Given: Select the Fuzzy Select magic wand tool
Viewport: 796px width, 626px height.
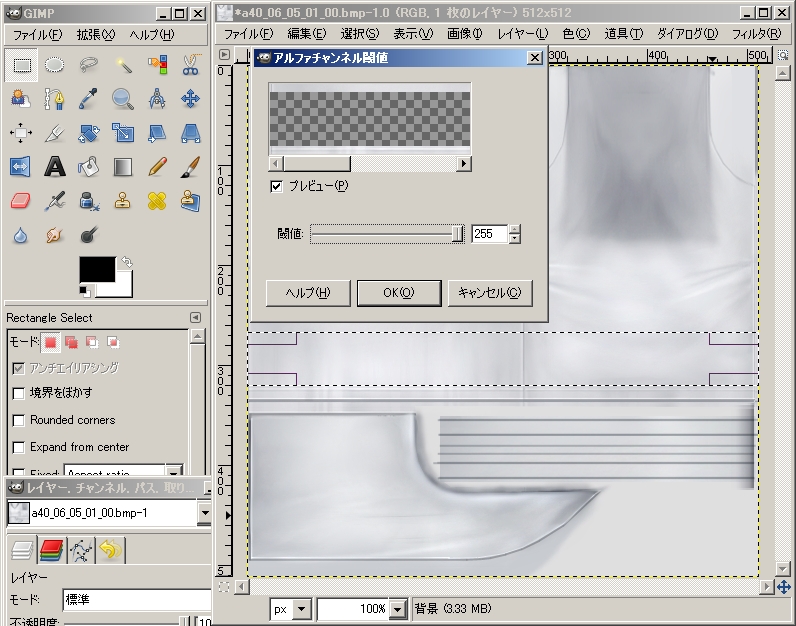Looking at the screenshot, I should point(123,65).
